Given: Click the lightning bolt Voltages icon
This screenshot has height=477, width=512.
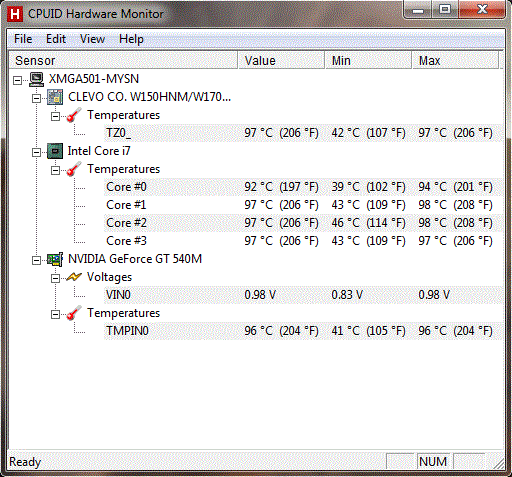Looking at the screenshot, I should click(74, 277).
